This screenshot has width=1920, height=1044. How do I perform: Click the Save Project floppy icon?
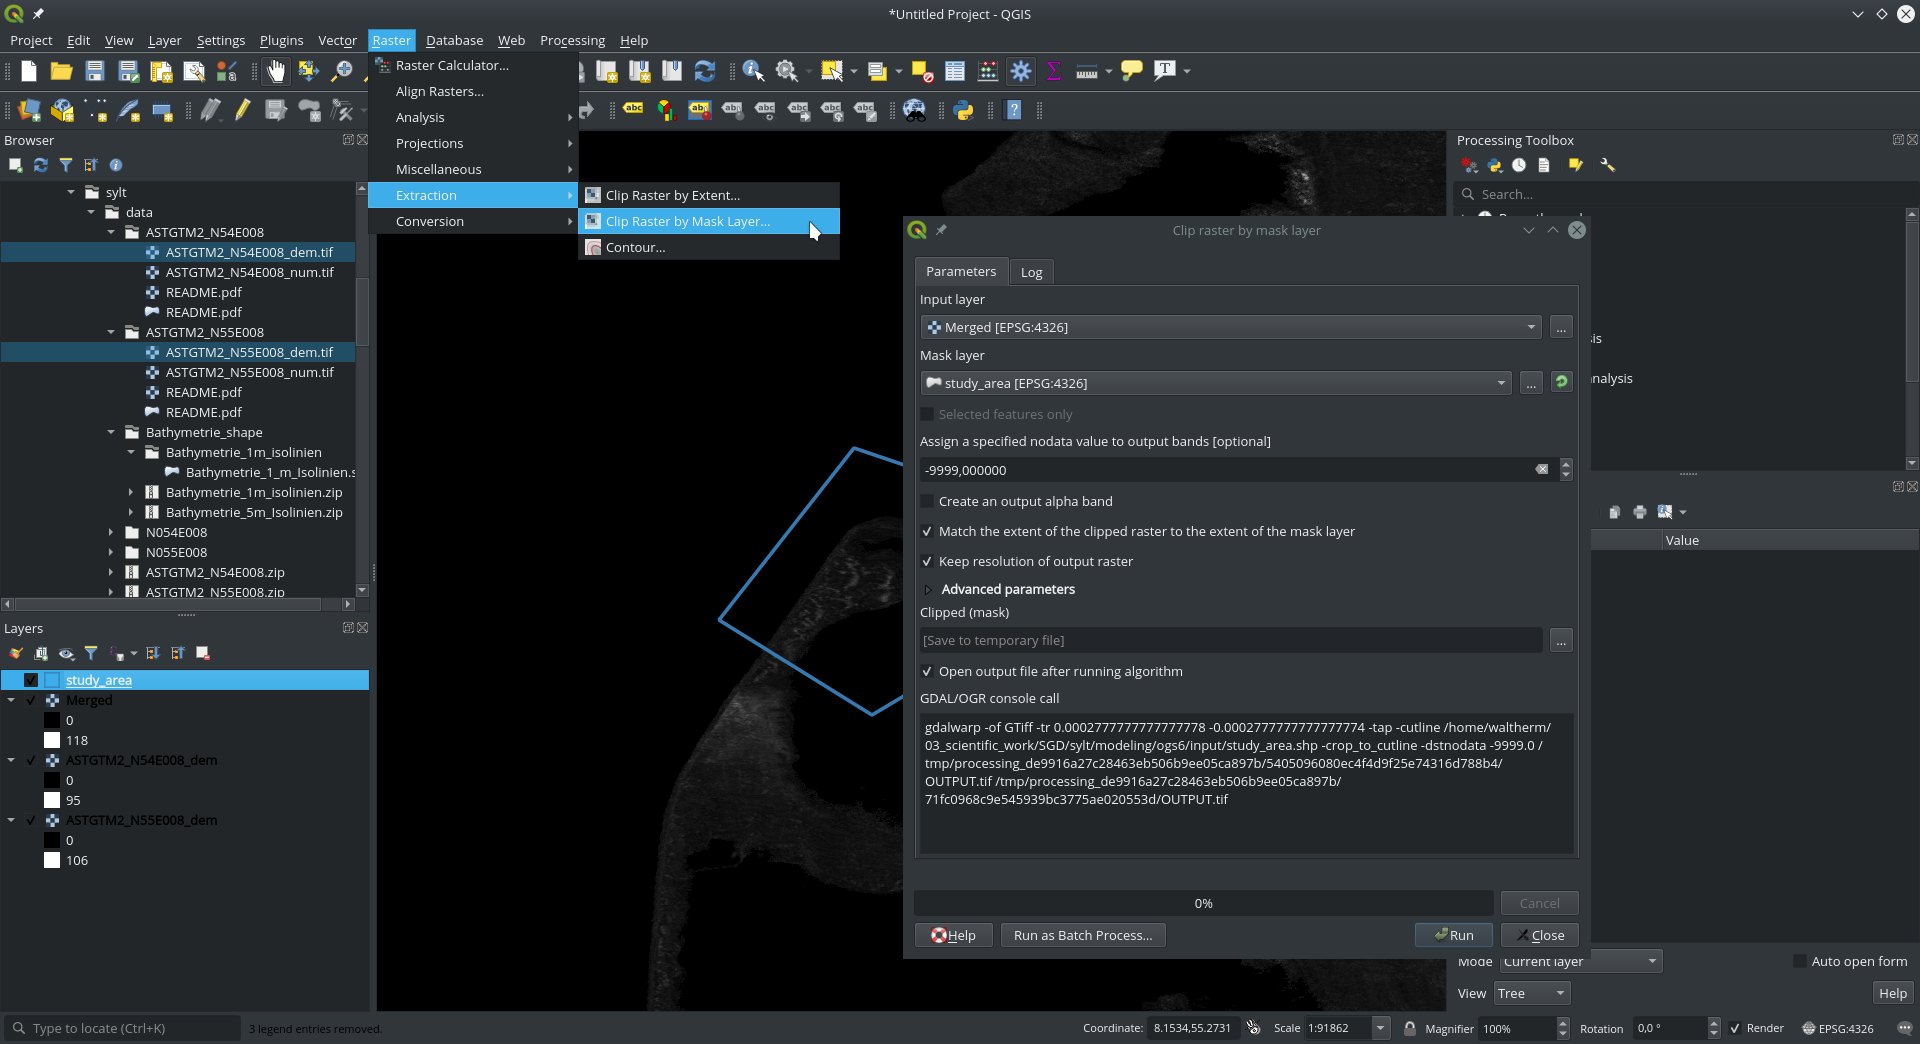coord(95,71)
